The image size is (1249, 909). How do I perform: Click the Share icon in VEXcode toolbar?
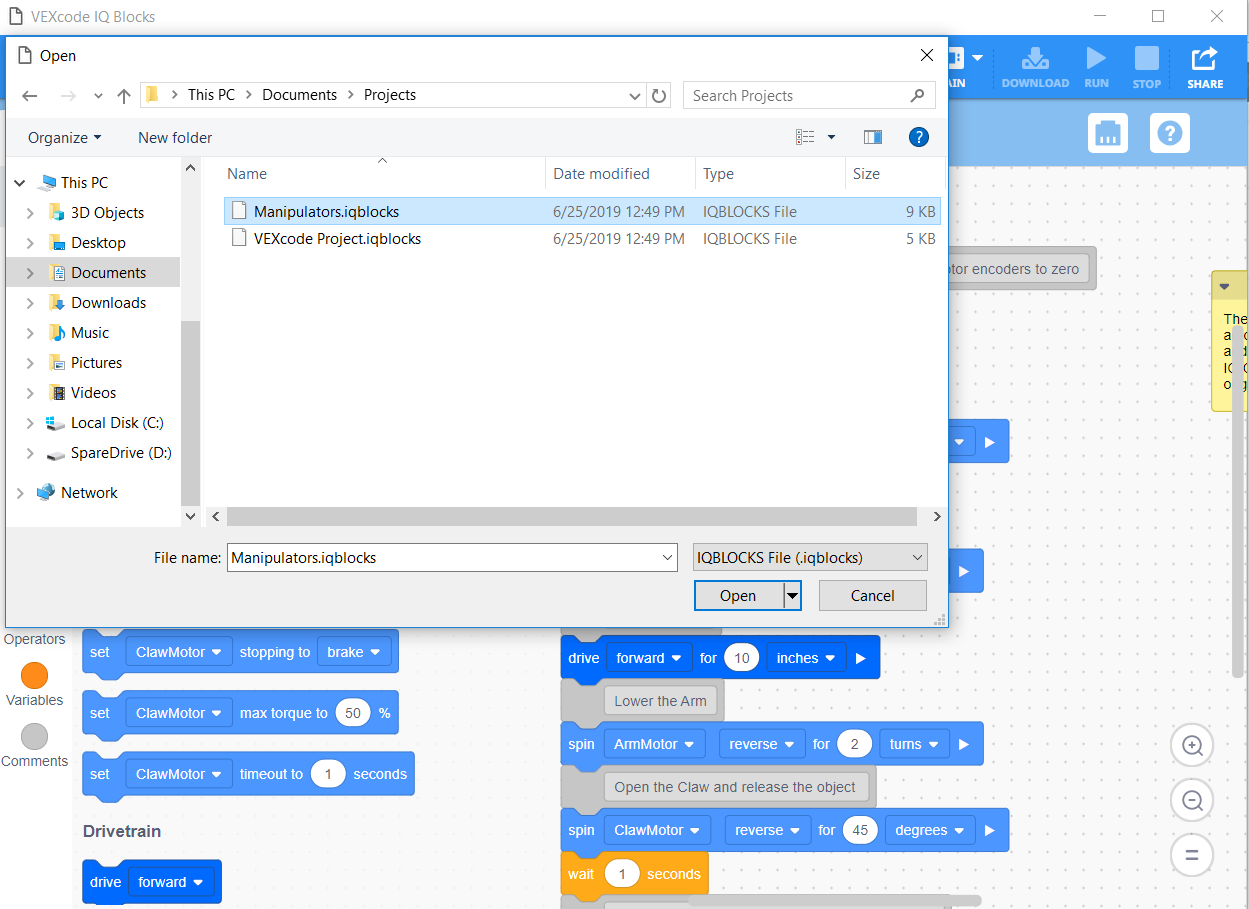pyautogui.click(x=1205, y=59)
